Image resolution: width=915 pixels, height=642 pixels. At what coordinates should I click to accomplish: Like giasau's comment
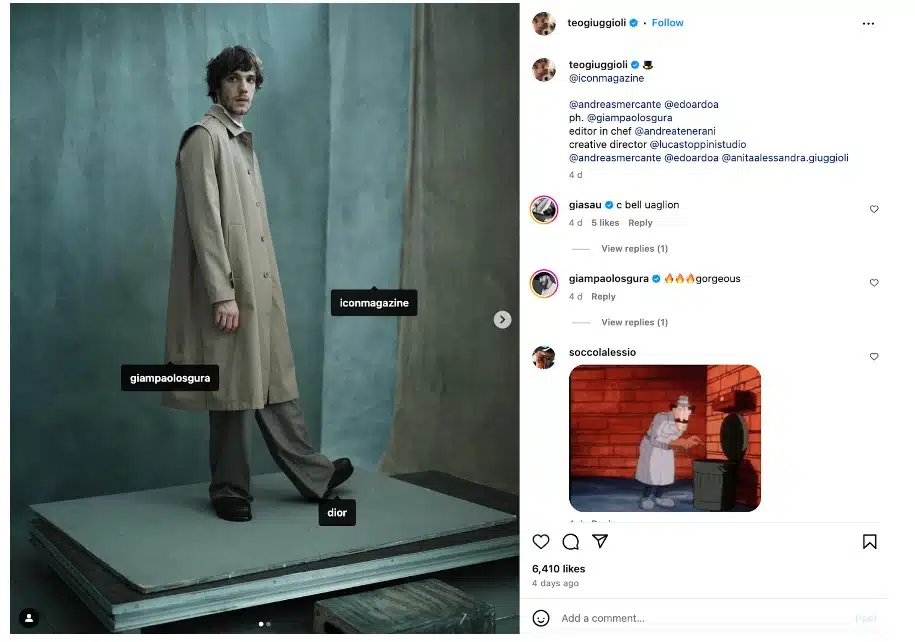point(874,209)
